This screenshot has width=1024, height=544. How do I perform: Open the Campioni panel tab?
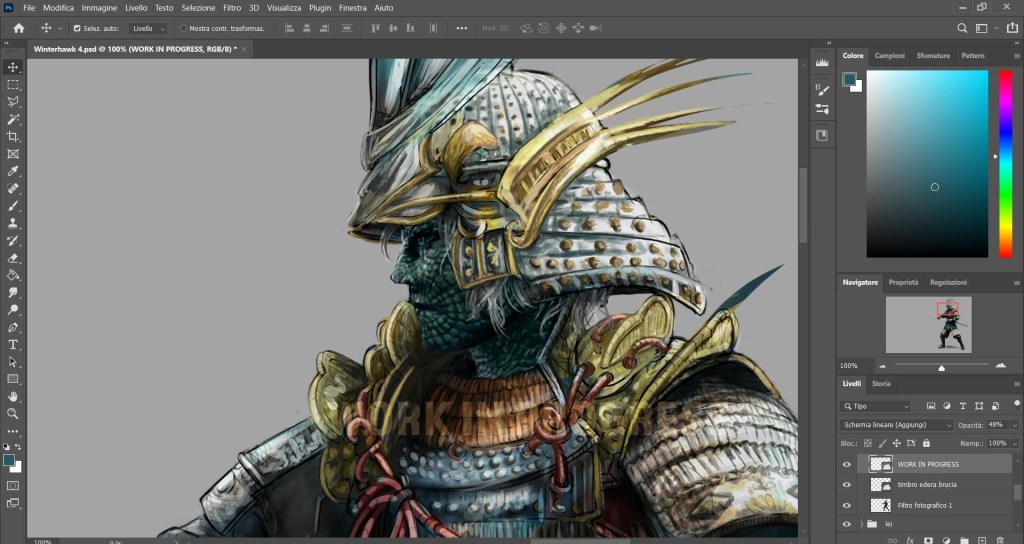point(889,56)
